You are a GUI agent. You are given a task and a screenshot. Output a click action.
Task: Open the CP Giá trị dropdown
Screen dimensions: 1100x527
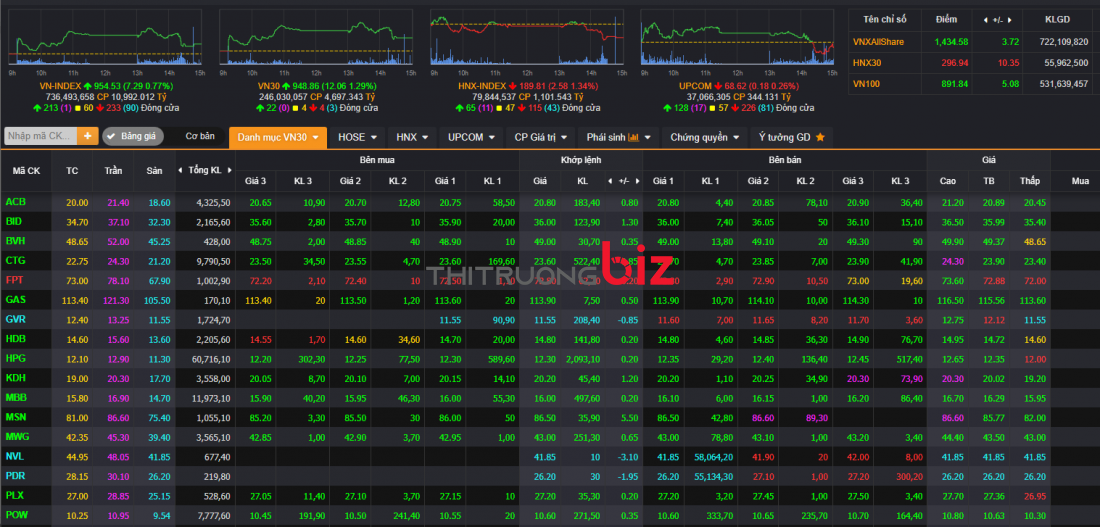point(540,138)
